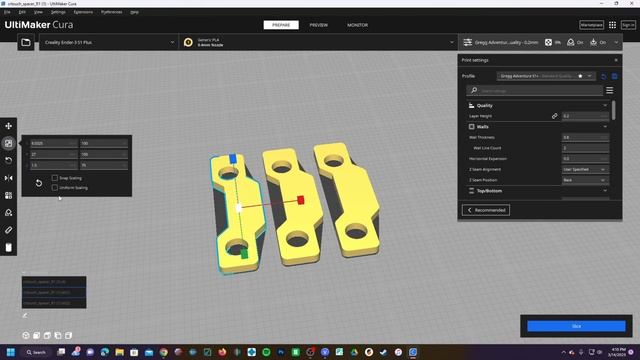Click the print settings panel scrollbar
The width and height of the screenshot is (640, 360).
[614, 110]
